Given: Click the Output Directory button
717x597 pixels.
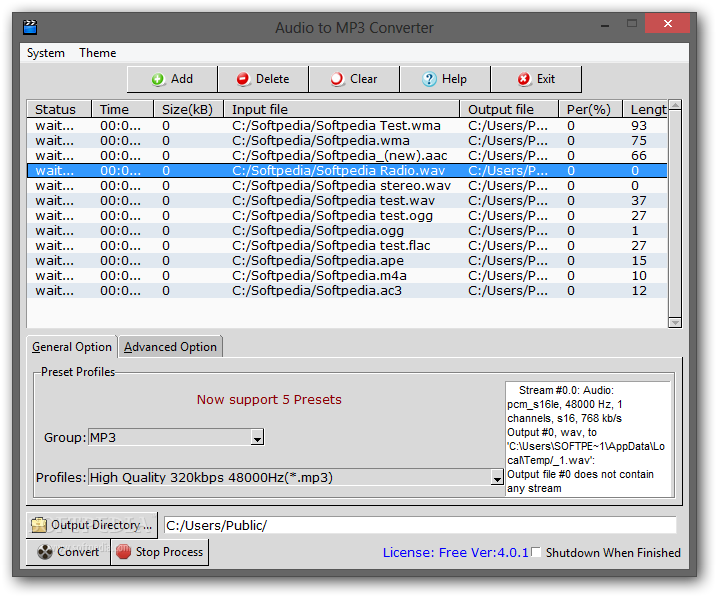Looking at the screenshot, I should coord(91,525).
